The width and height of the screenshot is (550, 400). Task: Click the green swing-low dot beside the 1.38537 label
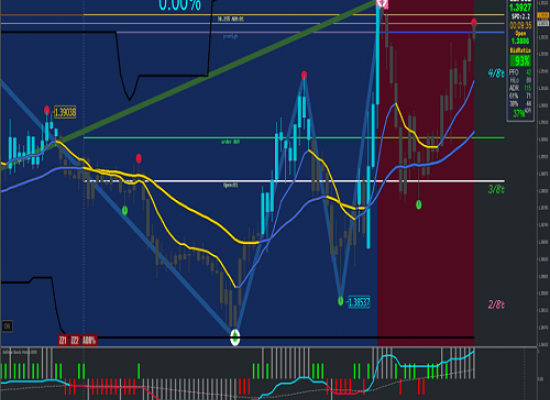pos(340,301)
